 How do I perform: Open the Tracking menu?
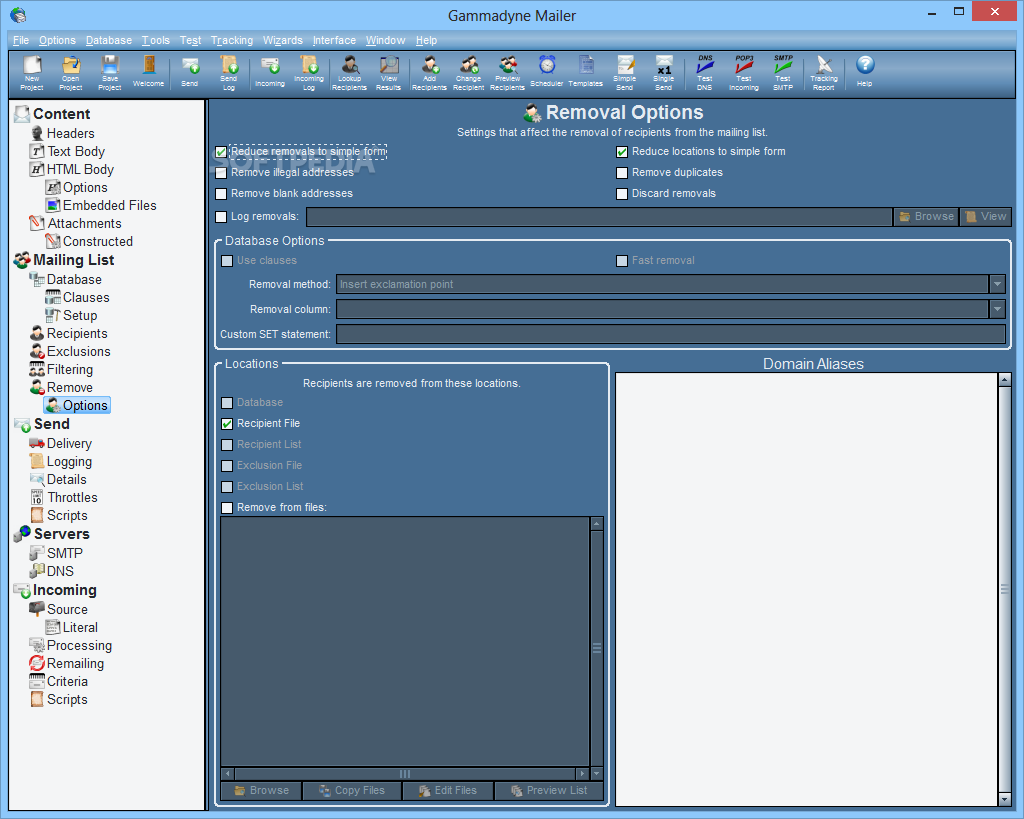pos(232,40)
